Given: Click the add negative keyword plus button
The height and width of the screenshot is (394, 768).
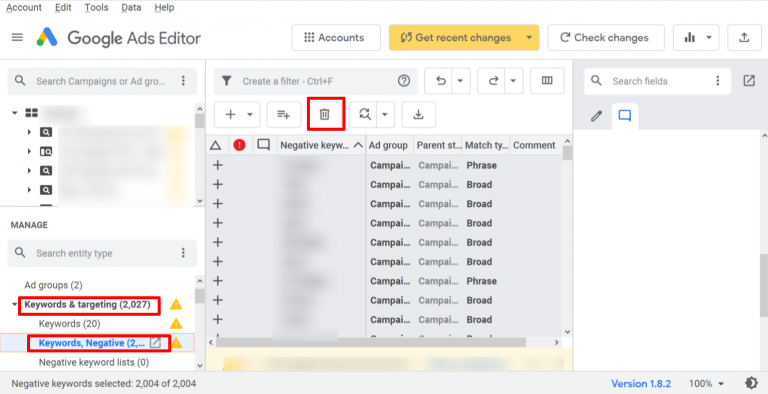Looking at the screenshot, I should (x=230, y=114).
